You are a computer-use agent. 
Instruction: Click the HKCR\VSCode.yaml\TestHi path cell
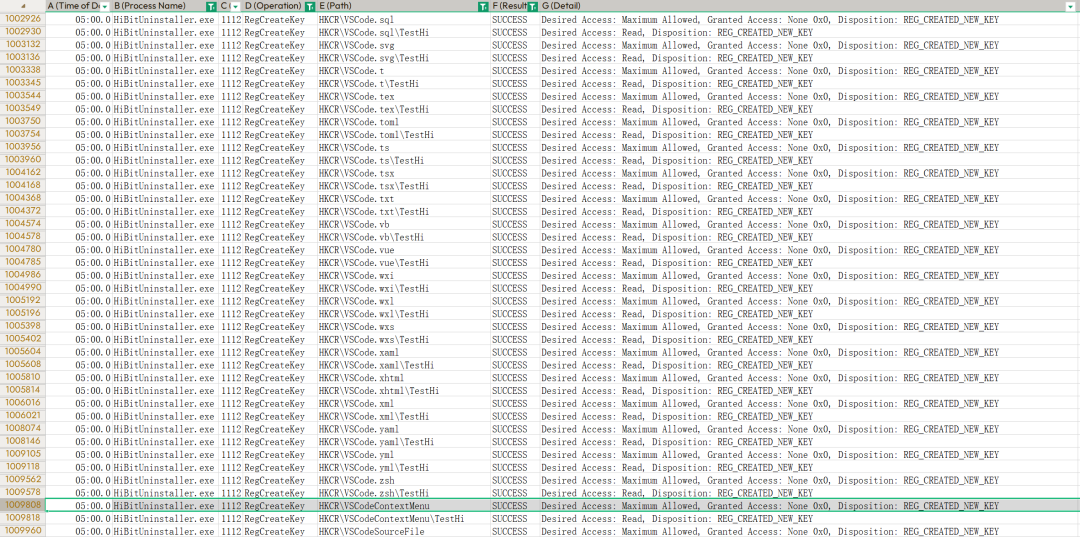click(x=404, y=442)
